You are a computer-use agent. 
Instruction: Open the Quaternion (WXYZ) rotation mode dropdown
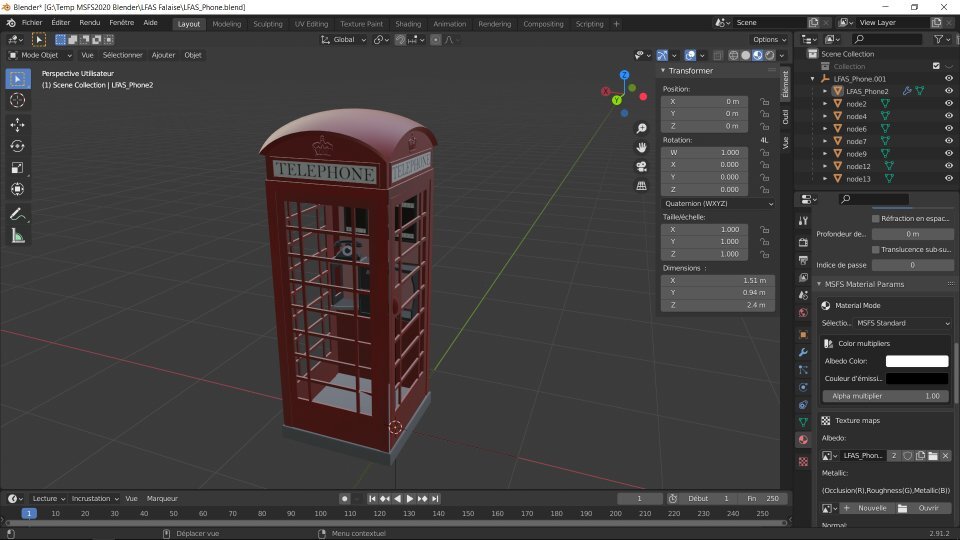(718, 203)
